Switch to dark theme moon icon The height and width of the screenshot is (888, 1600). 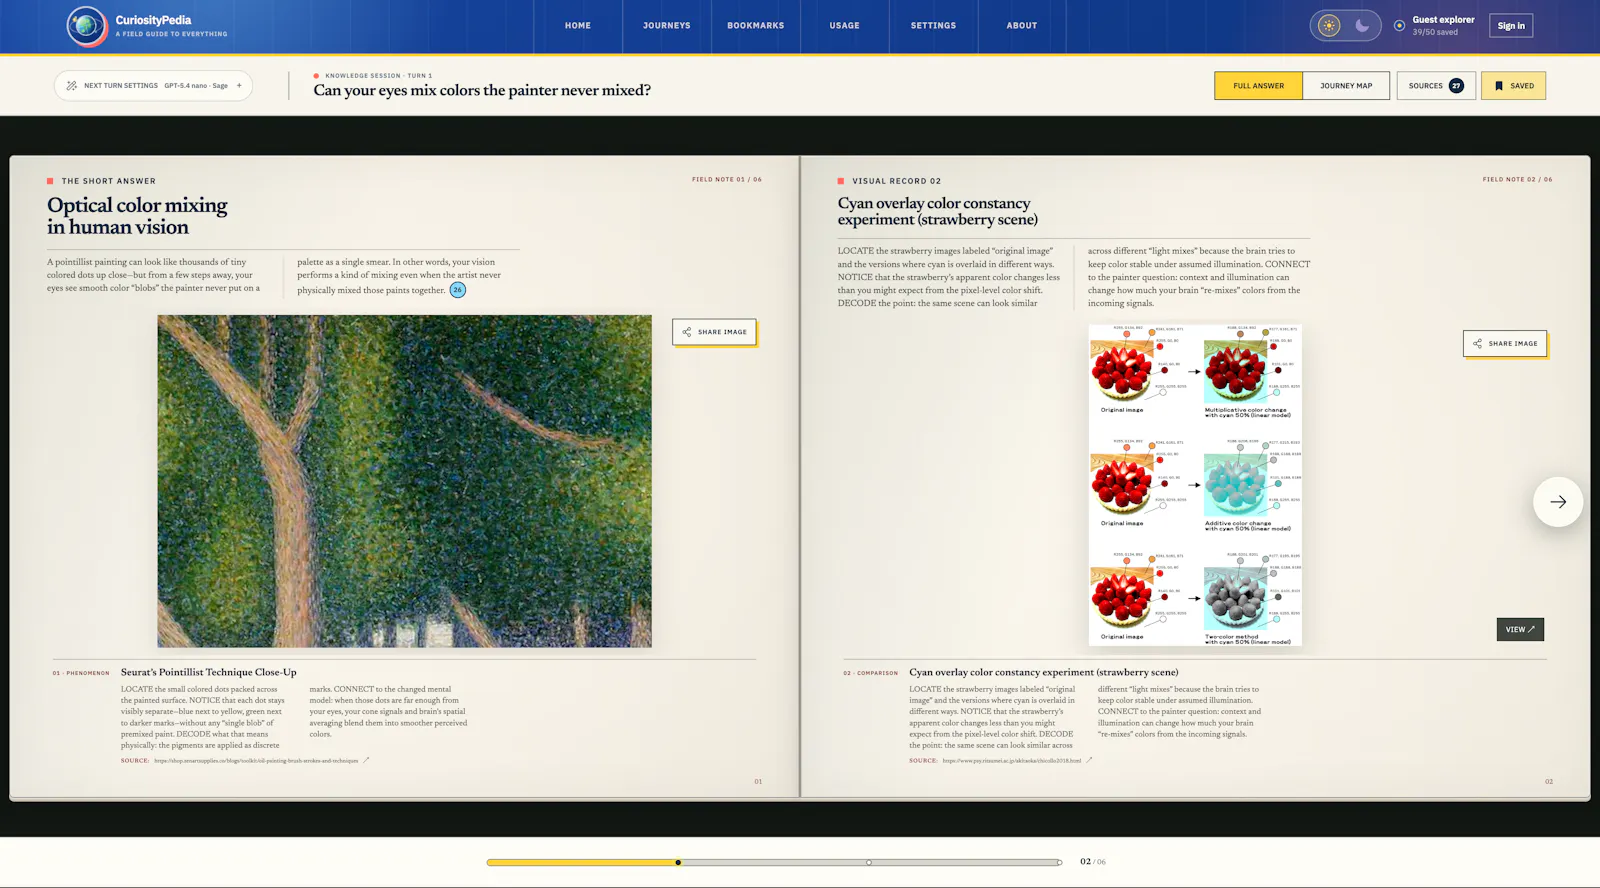[1362, 26]
